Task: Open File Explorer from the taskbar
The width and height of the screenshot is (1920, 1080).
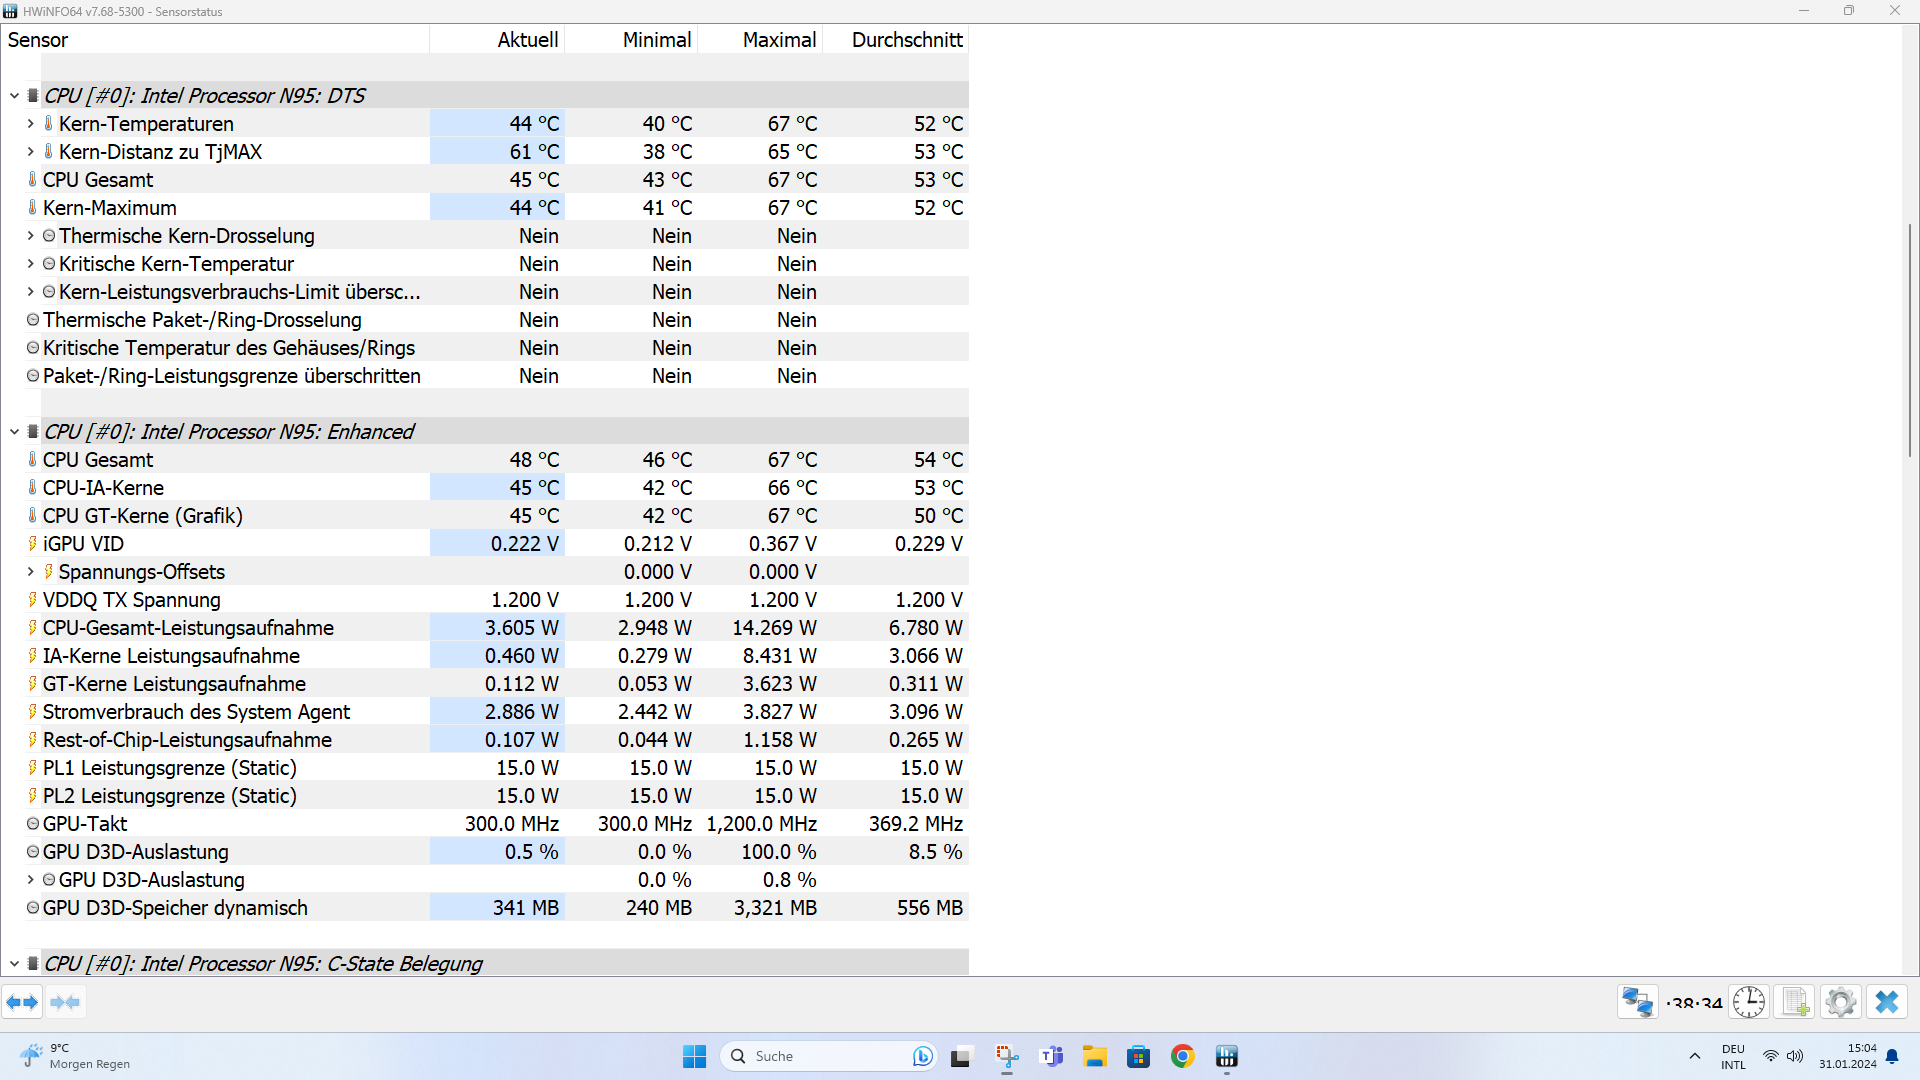Action: (1095, 1056)
